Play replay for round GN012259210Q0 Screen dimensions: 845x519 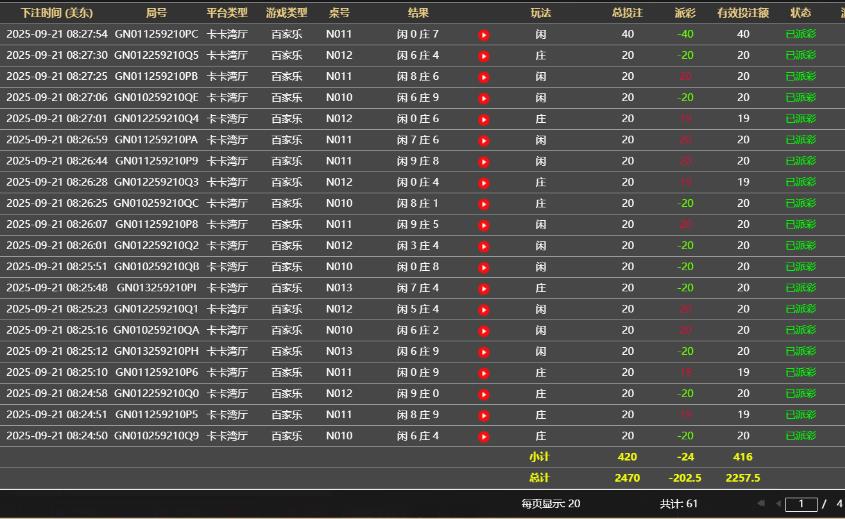click(x=484, y=394)
